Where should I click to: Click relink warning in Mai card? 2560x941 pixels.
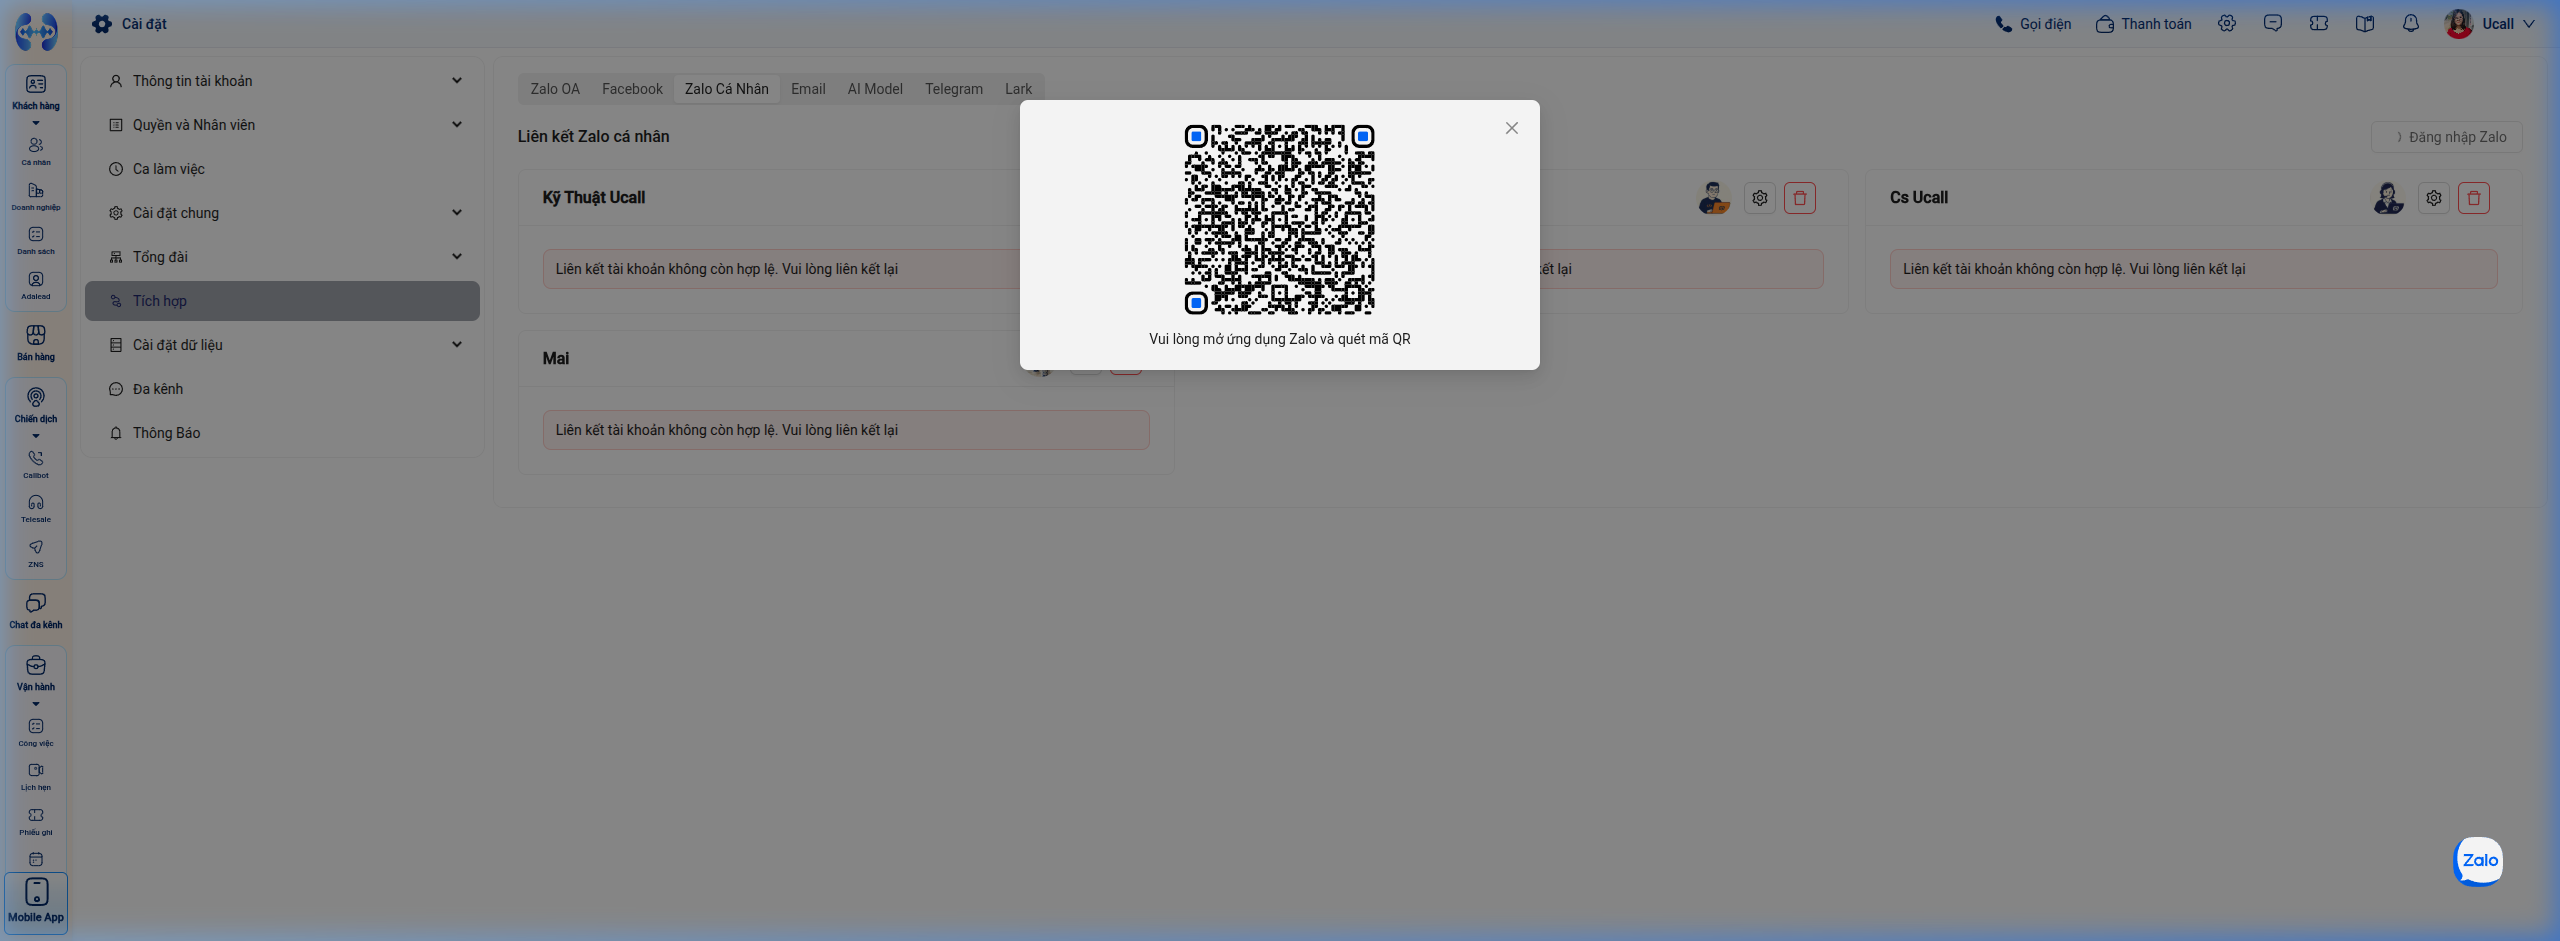tap(846, 430)
